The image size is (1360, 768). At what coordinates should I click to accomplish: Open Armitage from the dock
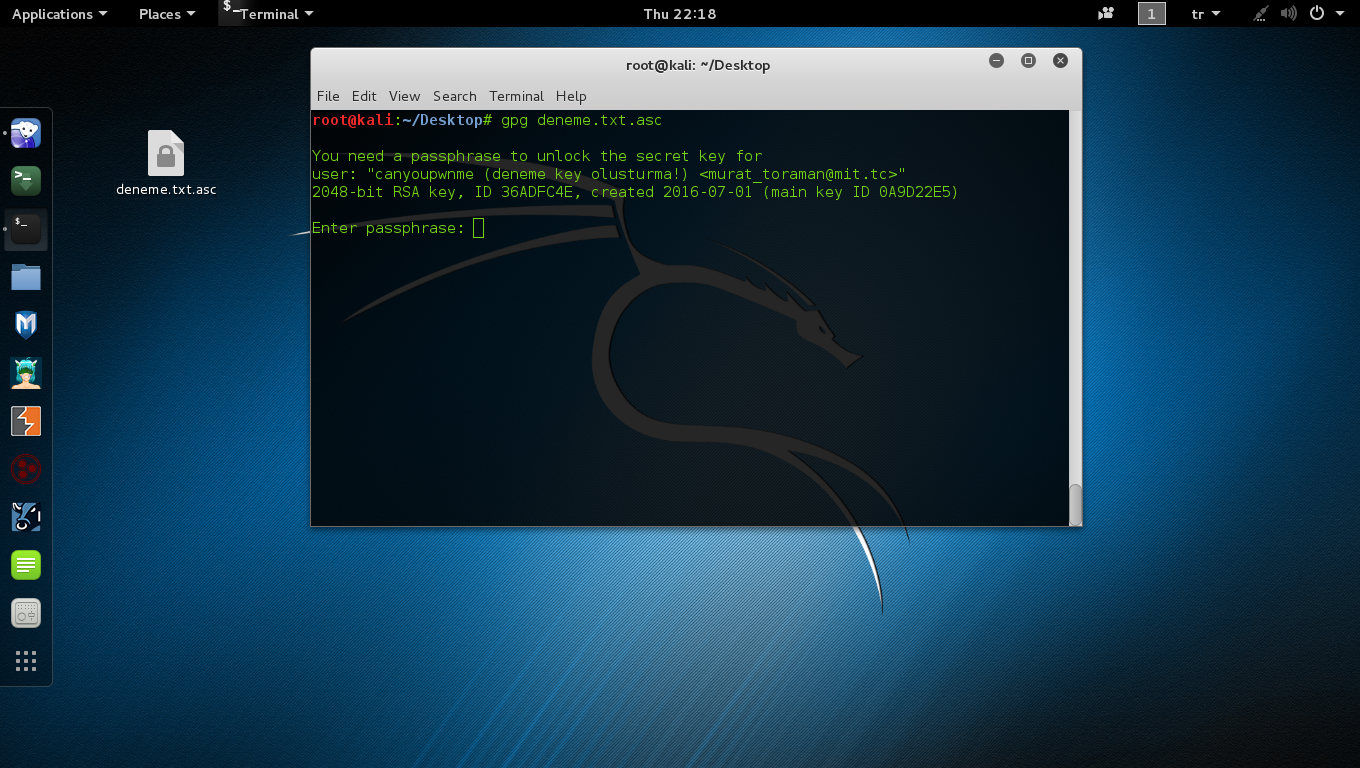pos(26,373)
